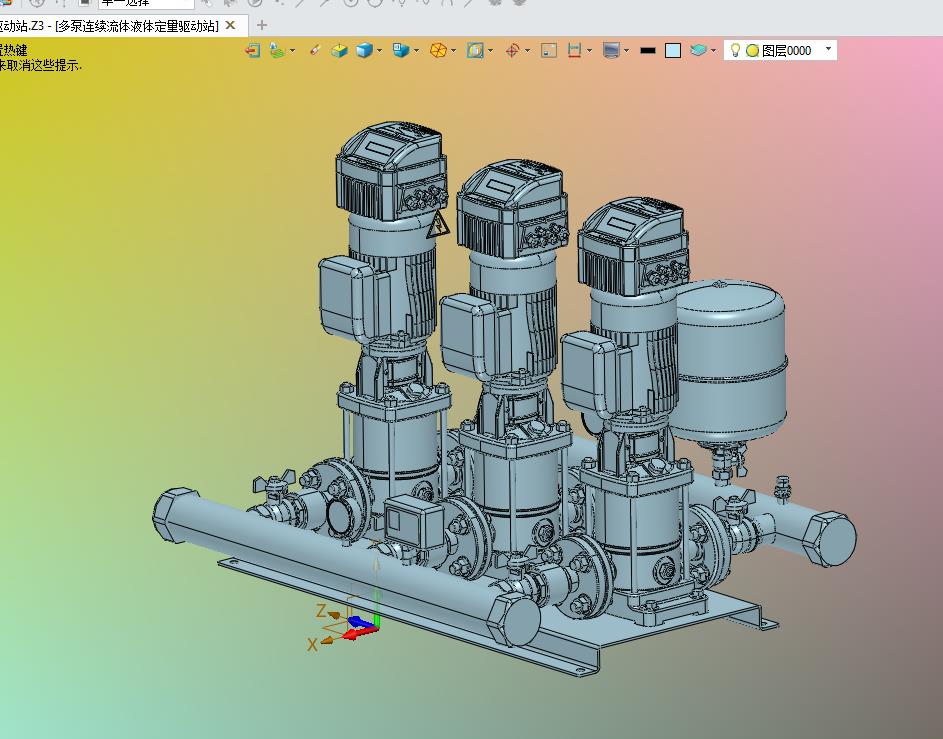Open the dropdown beside the green layered icon
The image size is (943, 739).
[x=292, y=51]
